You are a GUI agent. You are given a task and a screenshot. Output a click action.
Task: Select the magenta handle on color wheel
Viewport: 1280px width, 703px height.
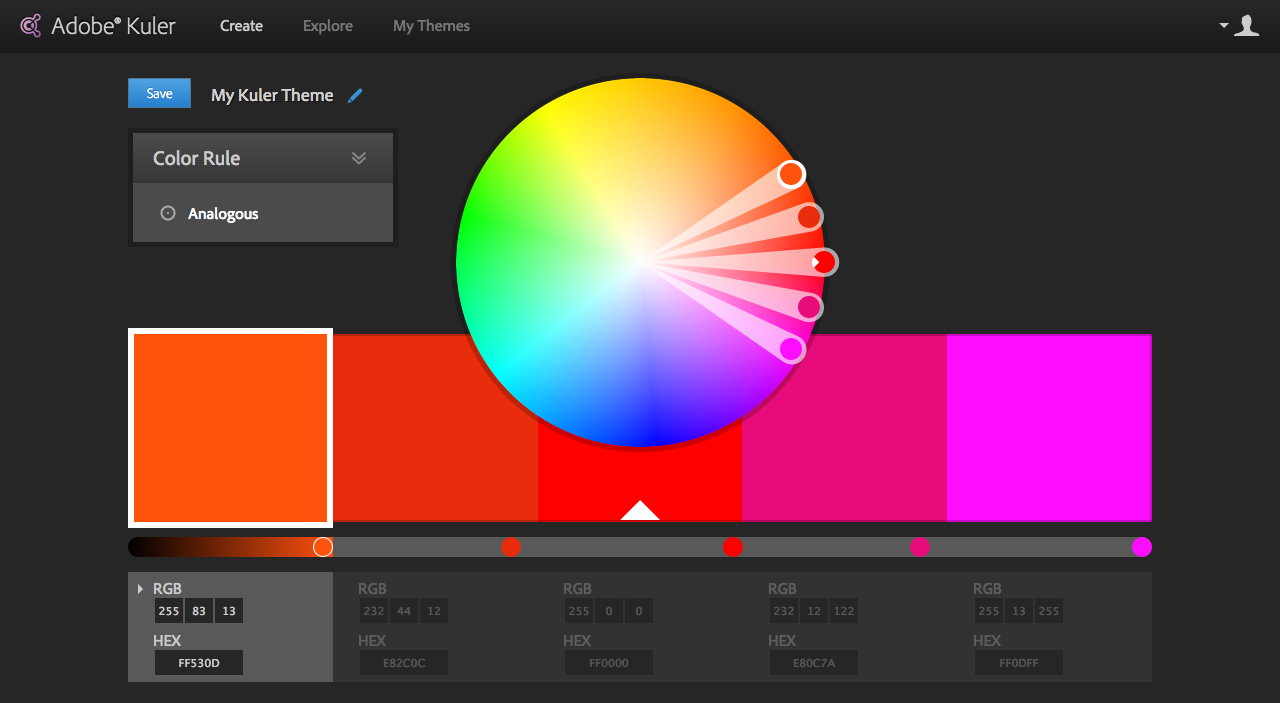(x=791, y=349)
